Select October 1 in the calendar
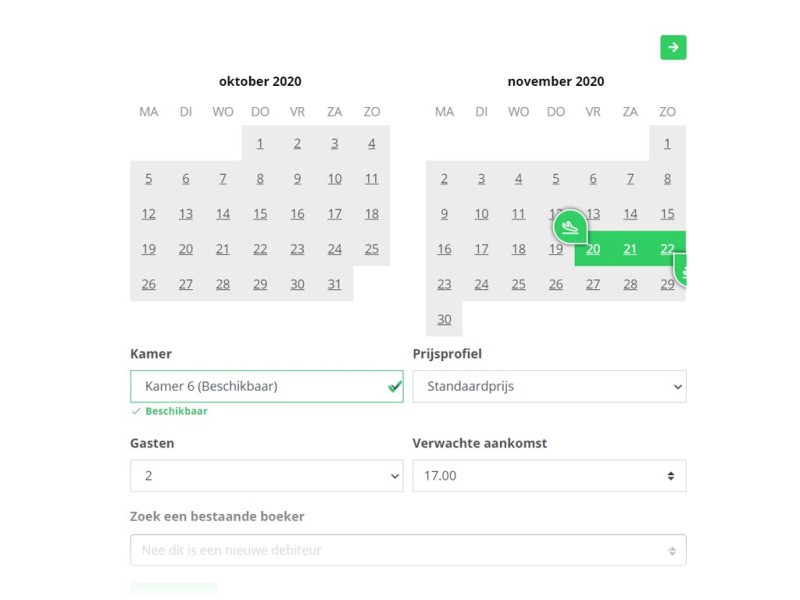 pyautogui.click(x=260, y=143)
